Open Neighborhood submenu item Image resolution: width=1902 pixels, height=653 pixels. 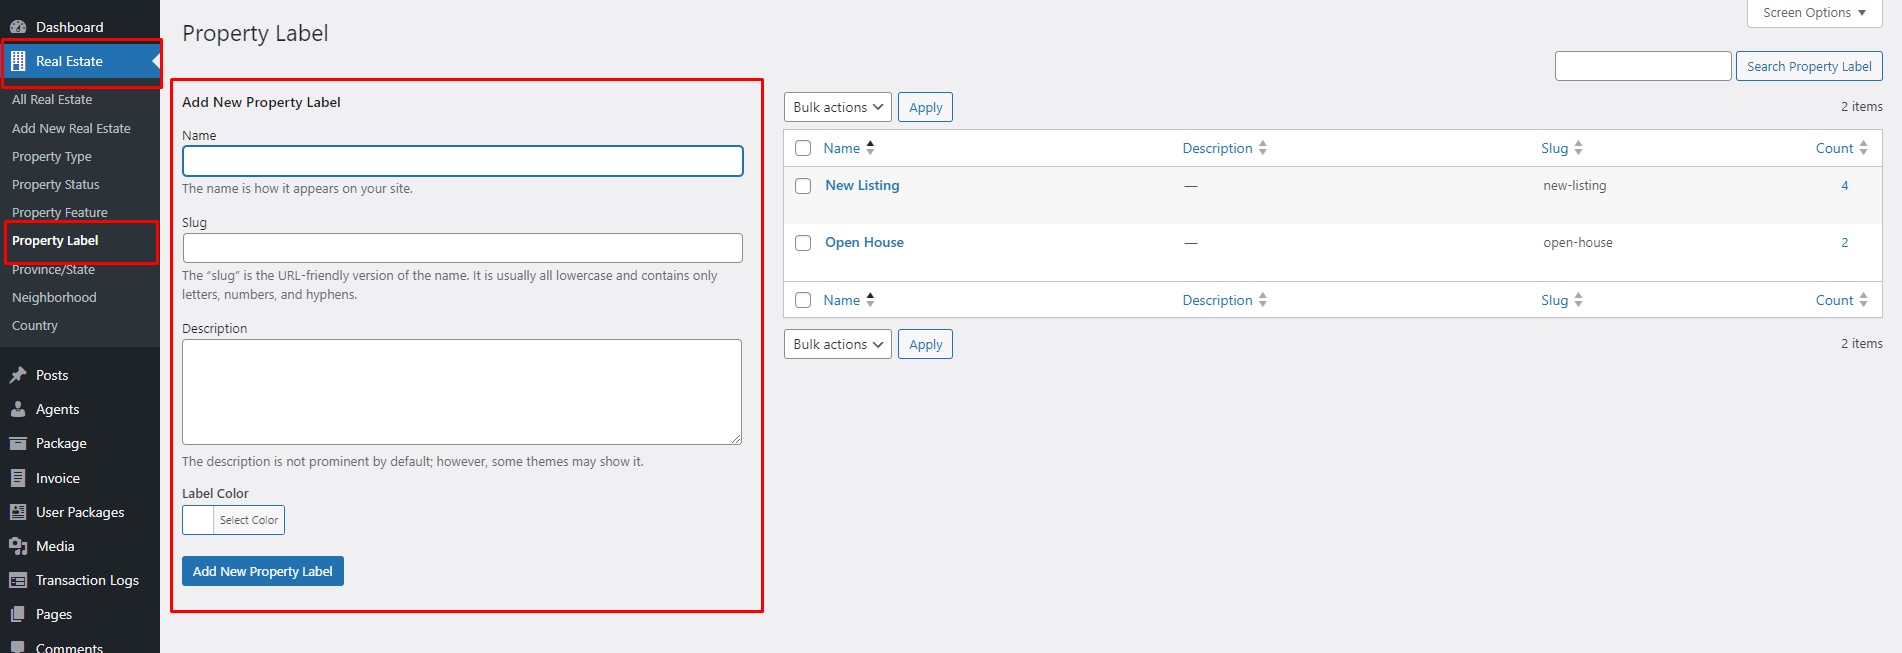click(x=54, y=298)
